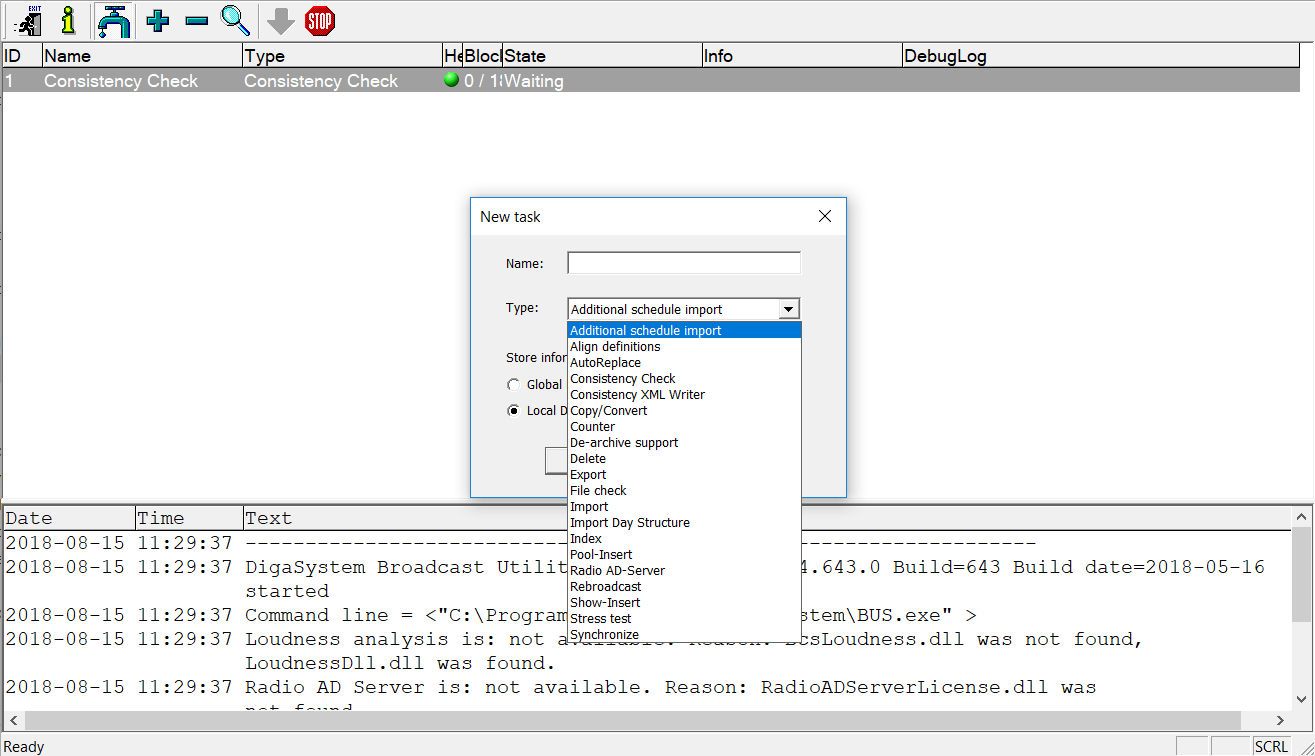This screenshot has height=756, width=1315.
Task: Click the green status indicator in task row
Action: click(451, 80)
